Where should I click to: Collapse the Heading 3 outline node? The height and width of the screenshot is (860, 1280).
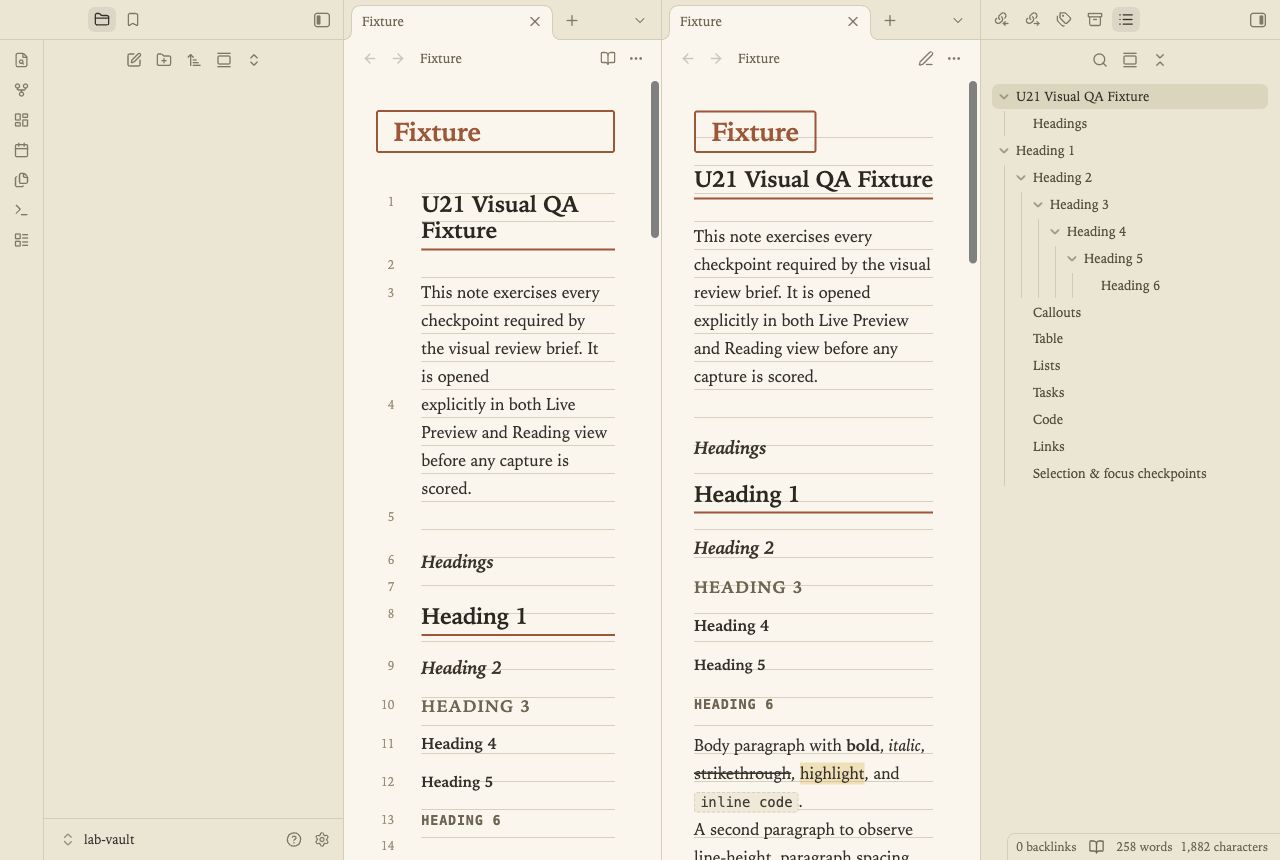point(1038,205)
